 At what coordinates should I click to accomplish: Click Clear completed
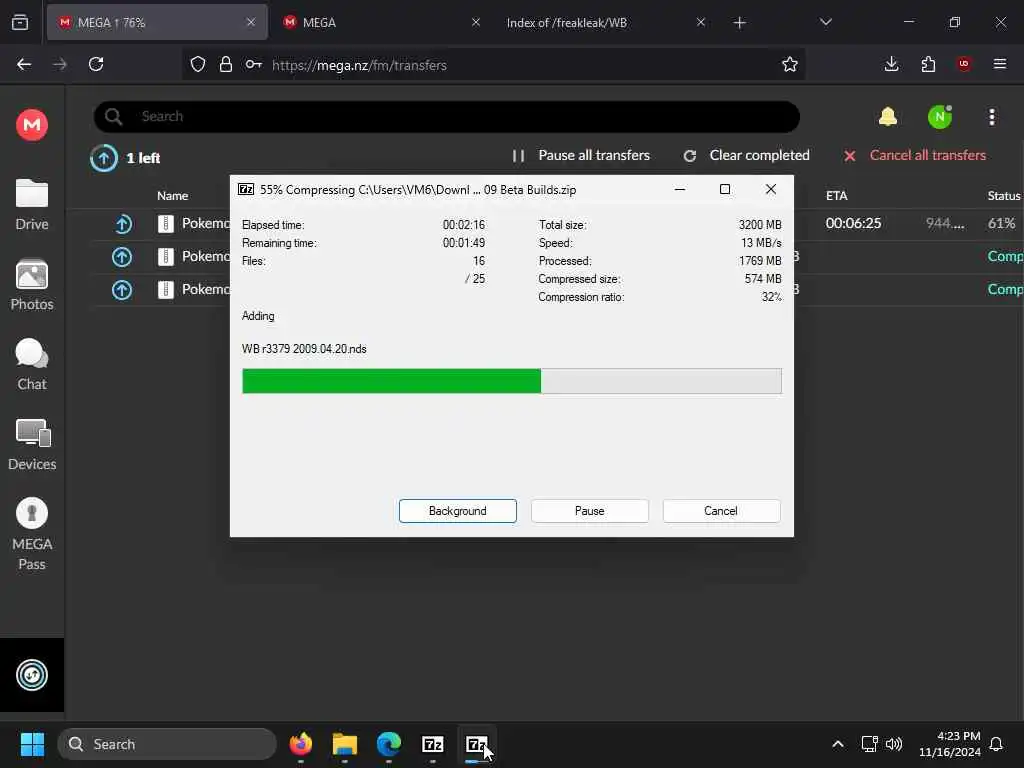click(x=746, y=155)
